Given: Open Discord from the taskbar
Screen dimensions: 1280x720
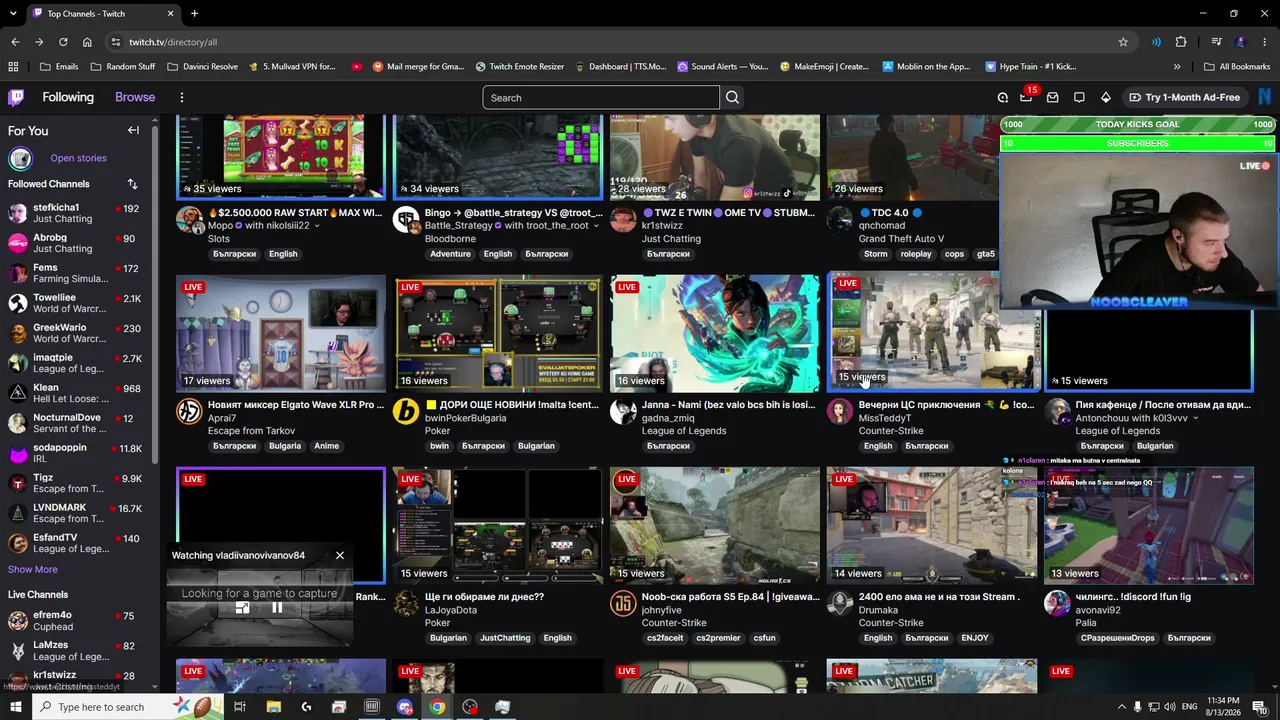Looking at the screenshot, I should click(405, 707).
